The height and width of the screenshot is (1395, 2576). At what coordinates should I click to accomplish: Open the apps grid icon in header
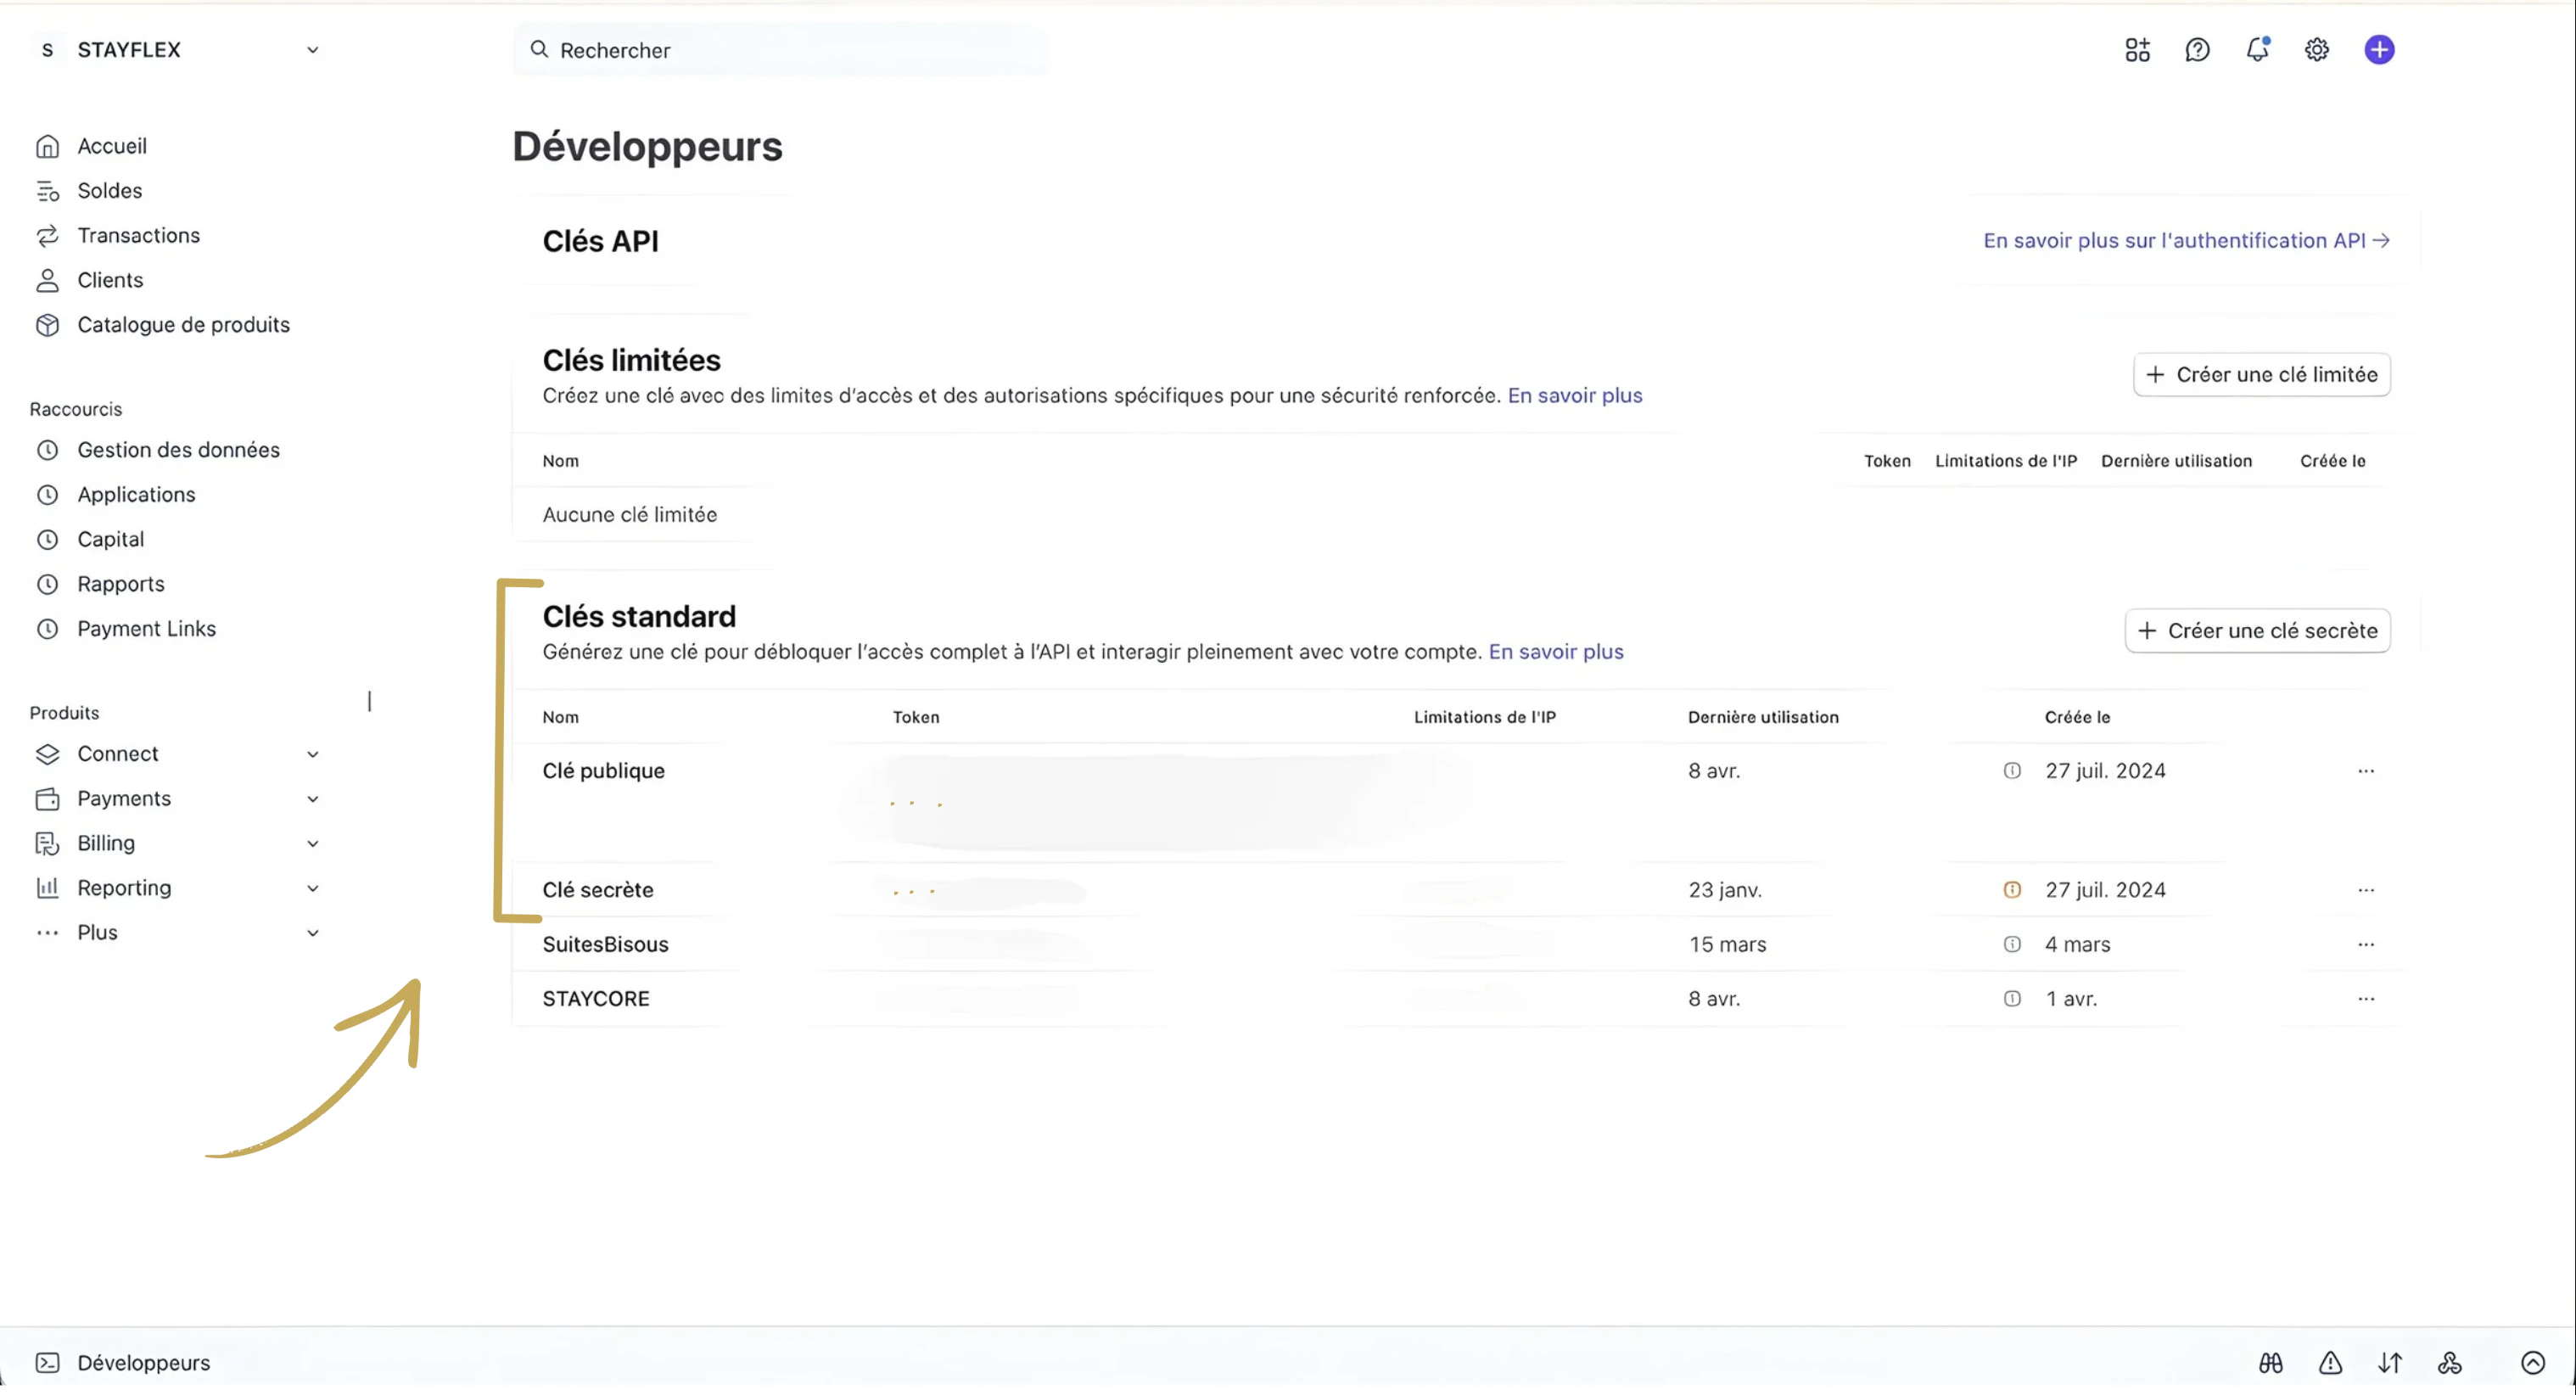pos(2137,49)
